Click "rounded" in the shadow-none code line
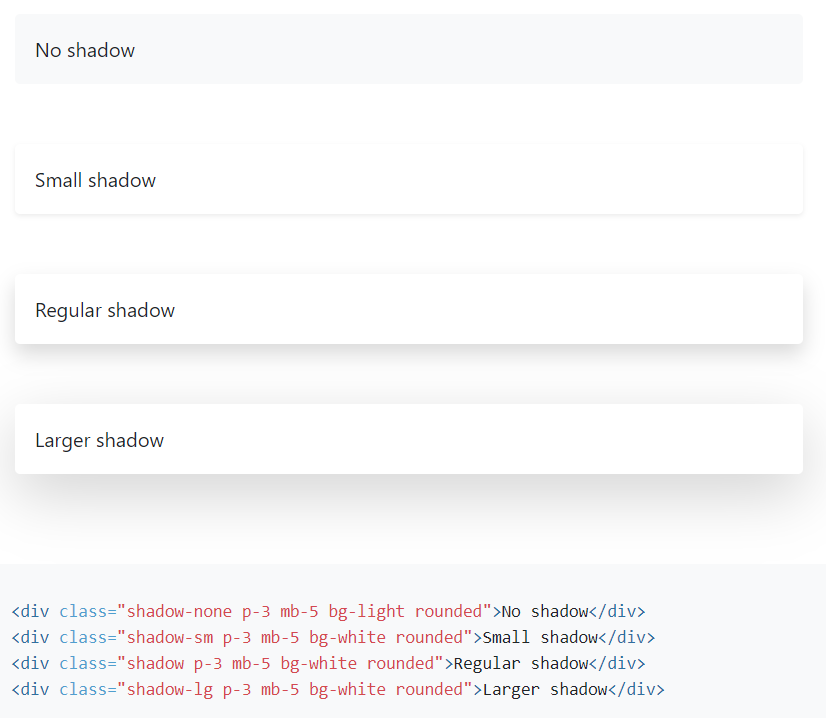 [448, 611]
